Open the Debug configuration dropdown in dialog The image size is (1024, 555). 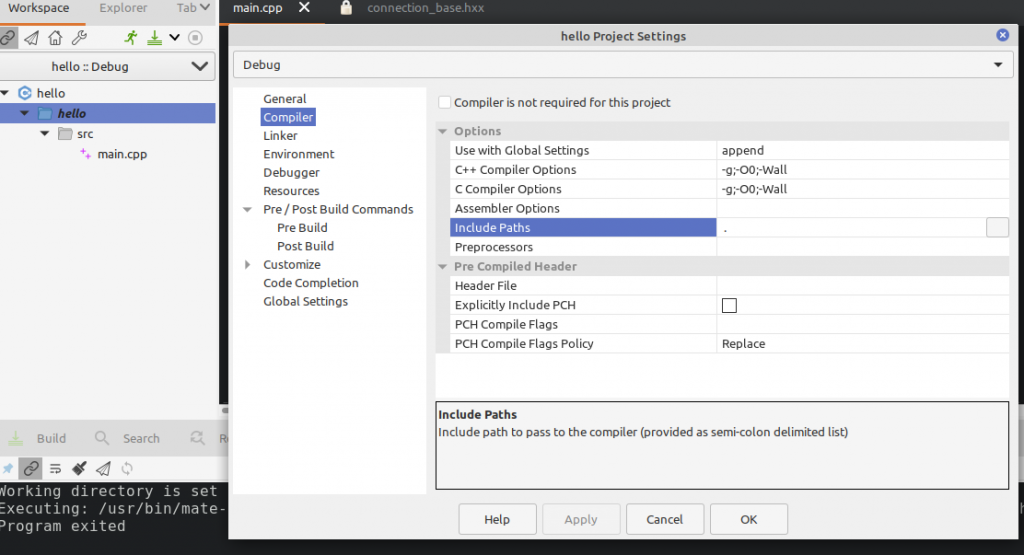pyautogui.click(x=620, y=65)
